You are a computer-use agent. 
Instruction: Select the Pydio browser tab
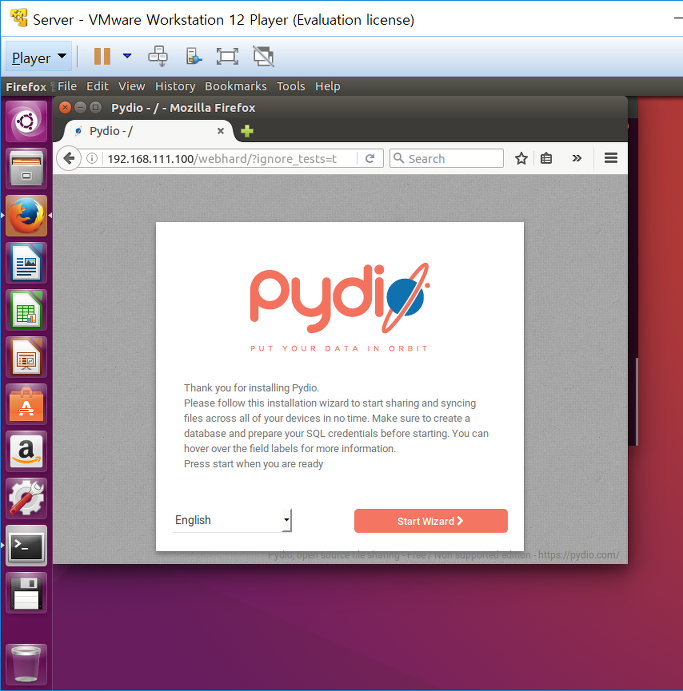click(x=148, y=131)
